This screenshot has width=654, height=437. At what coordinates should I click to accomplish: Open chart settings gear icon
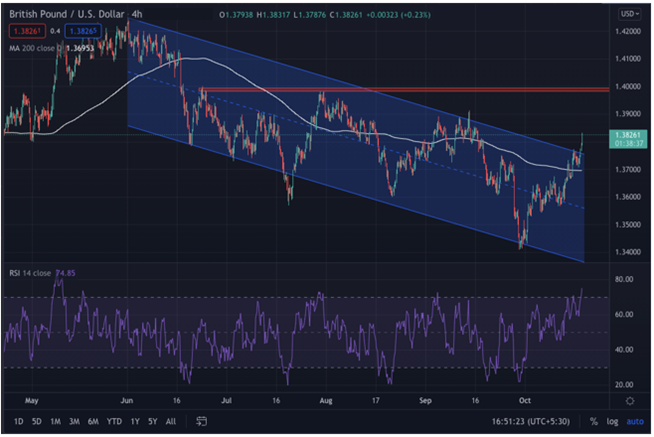[630, 401]
